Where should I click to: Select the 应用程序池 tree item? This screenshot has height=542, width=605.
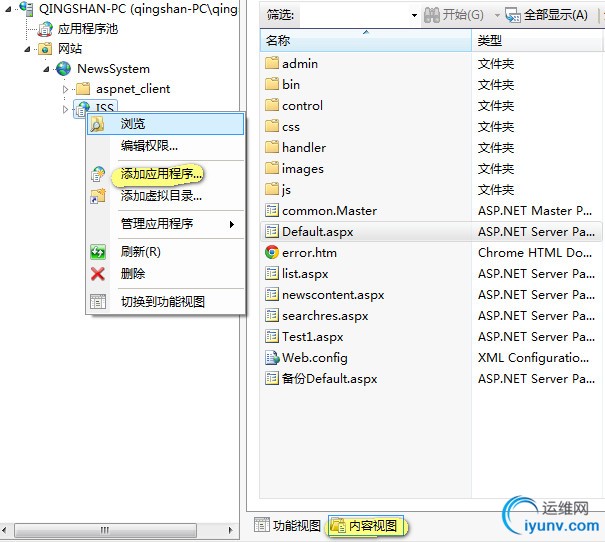(x=88, y=29)
